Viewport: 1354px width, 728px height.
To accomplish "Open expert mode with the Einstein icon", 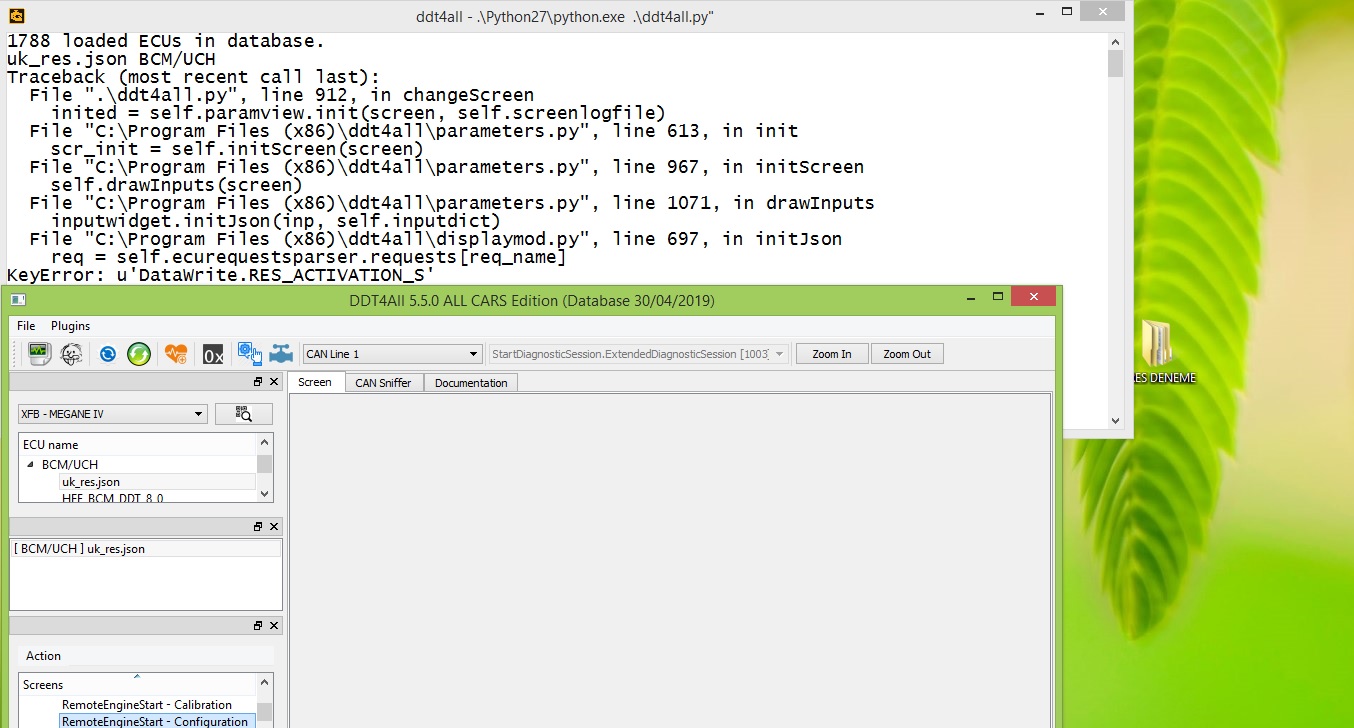I will point(70,353).
